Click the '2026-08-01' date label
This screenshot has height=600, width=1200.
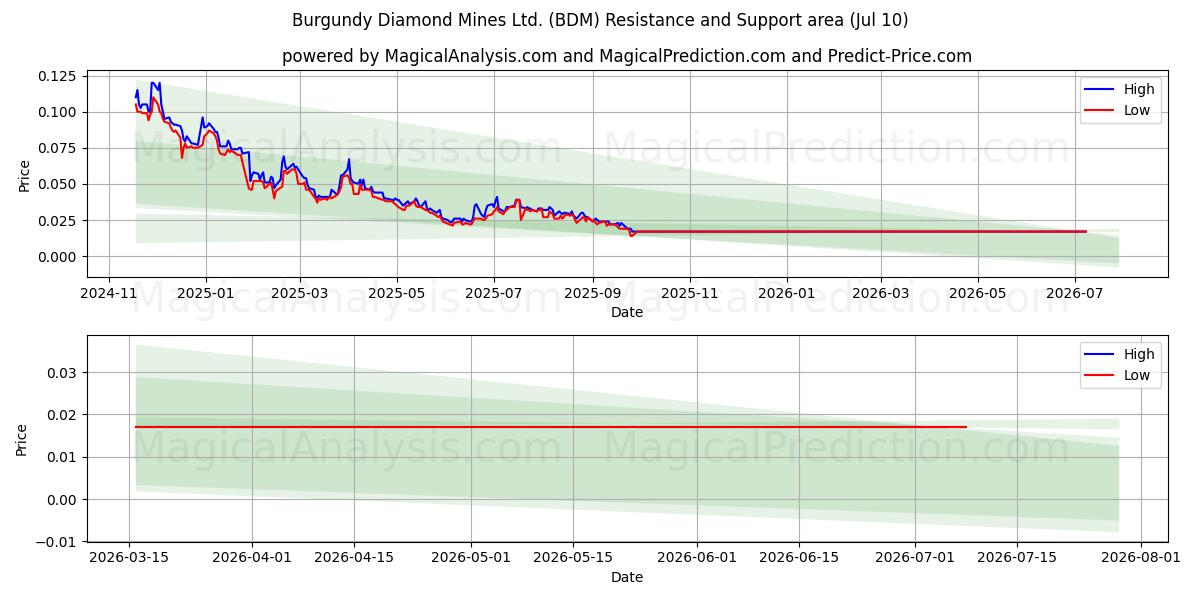(1141, 560)
